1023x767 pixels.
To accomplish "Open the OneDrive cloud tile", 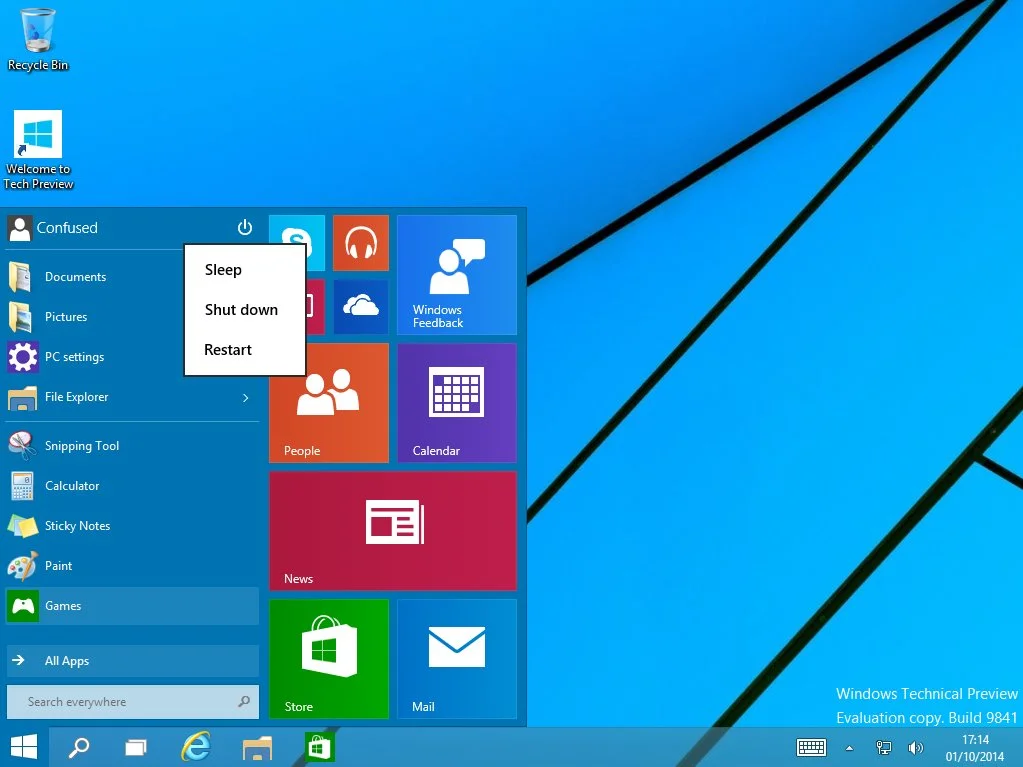I will coord(361,307).
